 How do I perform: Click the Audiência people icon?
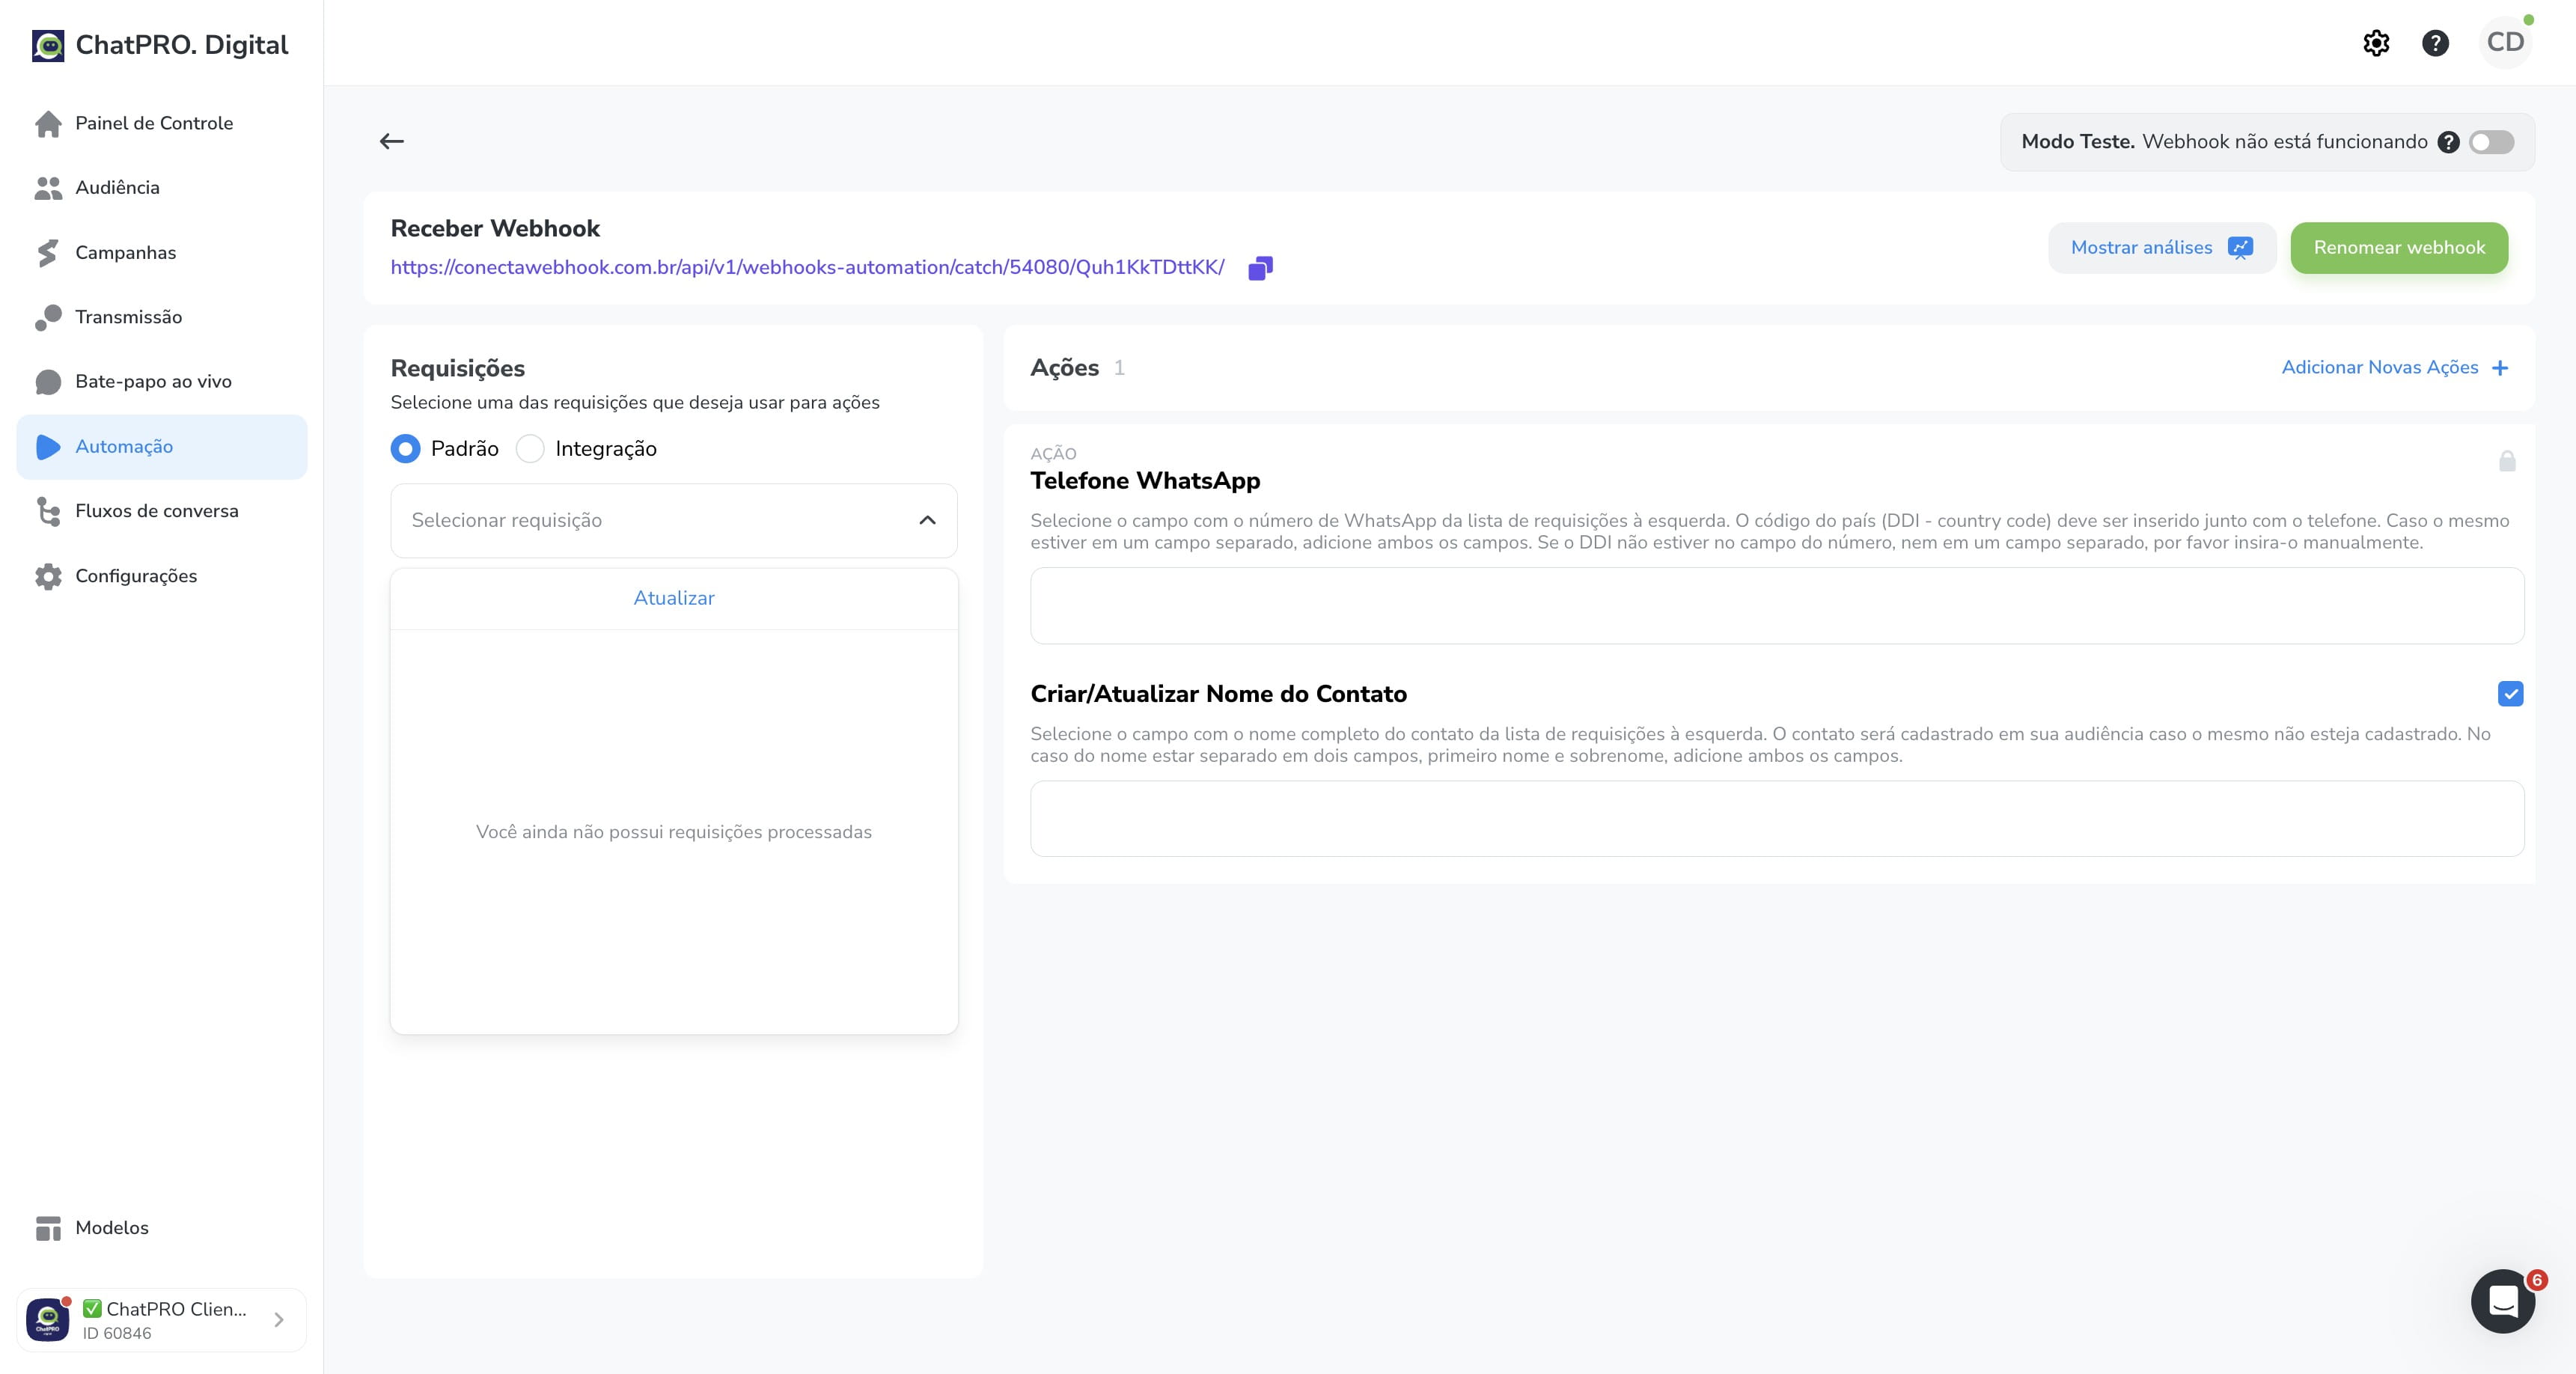[48, 188]
